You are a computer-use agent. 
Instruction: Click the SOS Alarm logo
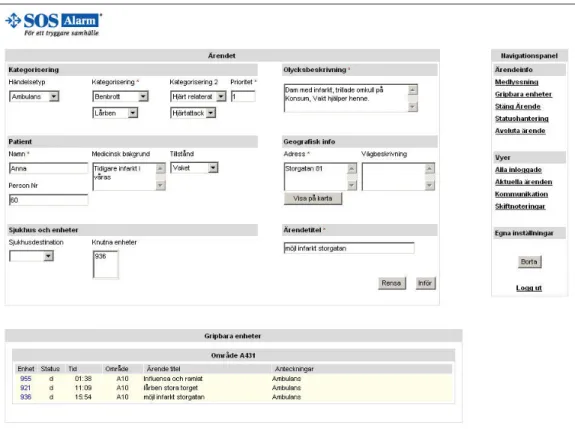[54, 24]
